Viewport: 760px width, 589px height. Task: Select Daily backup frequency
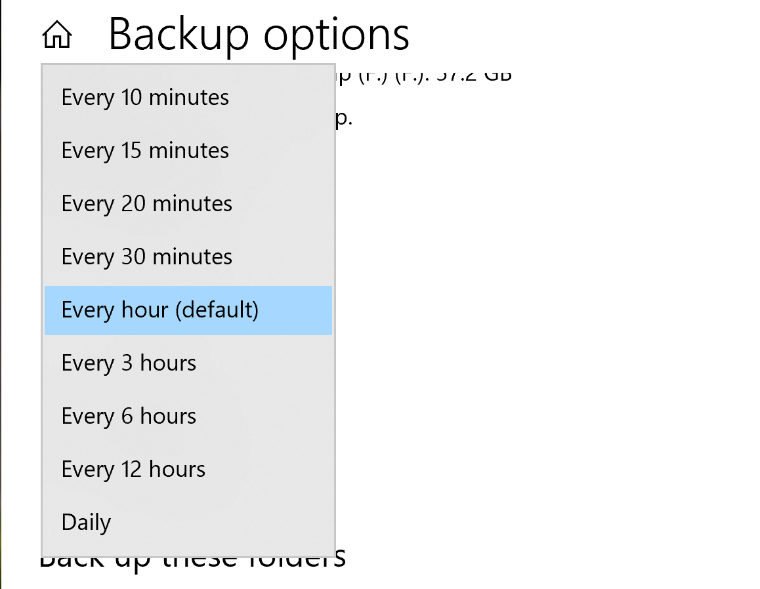[86, 522]
